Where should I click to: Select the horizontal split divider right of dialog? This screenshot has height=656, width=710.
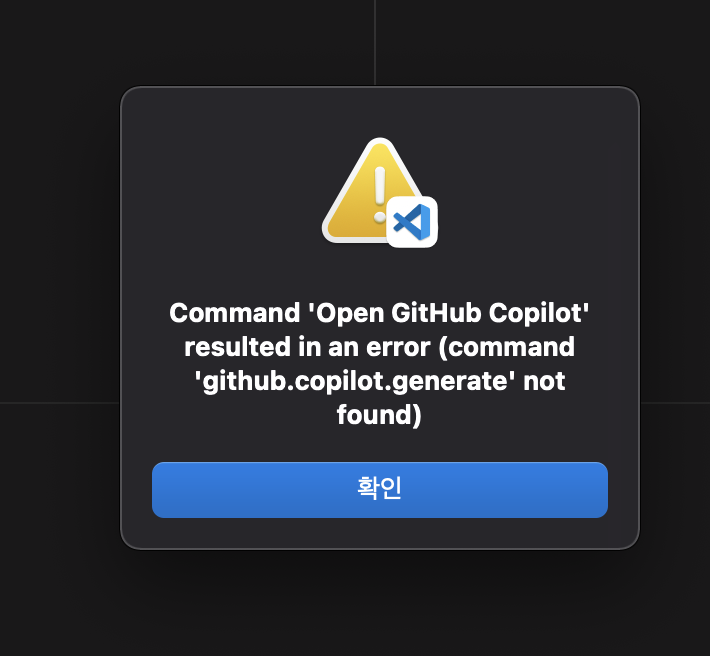(x=675, y=402)
